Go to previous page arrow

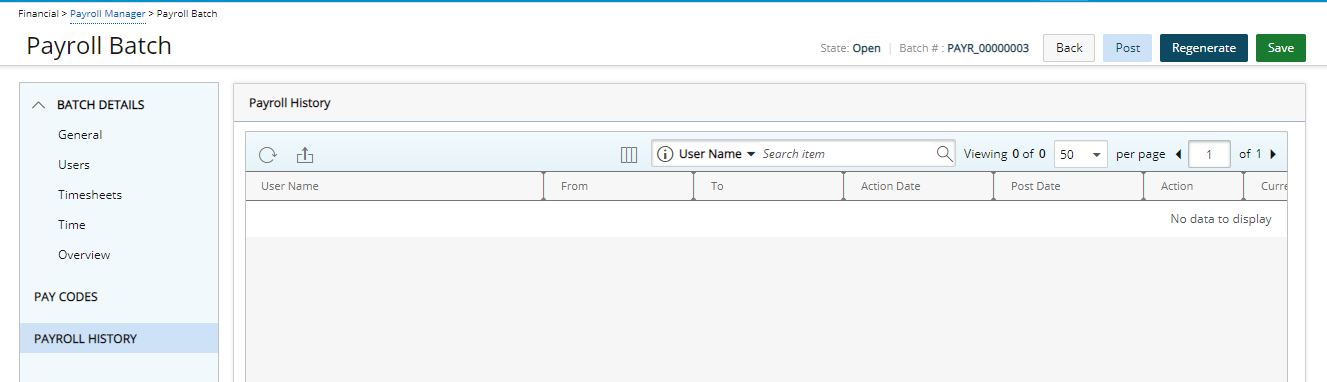point(1178,155)
